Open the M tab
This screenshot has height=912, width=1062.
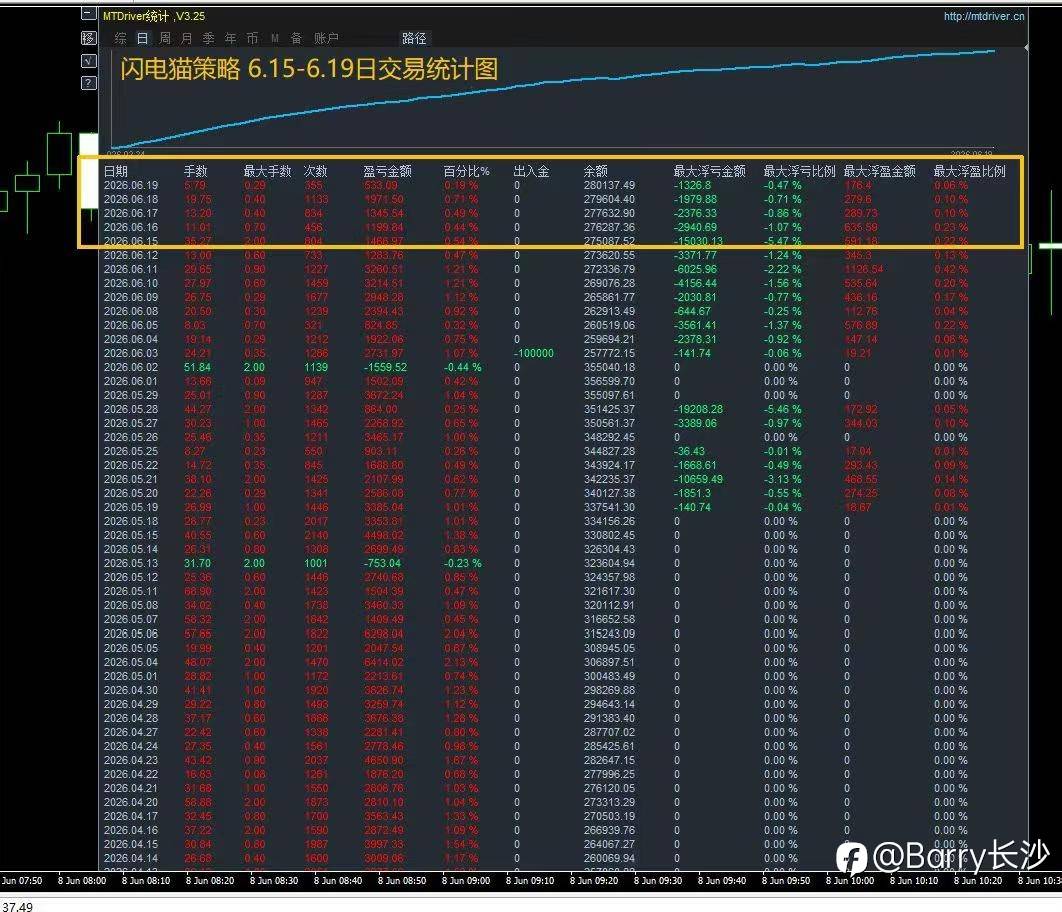click(275, 38)
